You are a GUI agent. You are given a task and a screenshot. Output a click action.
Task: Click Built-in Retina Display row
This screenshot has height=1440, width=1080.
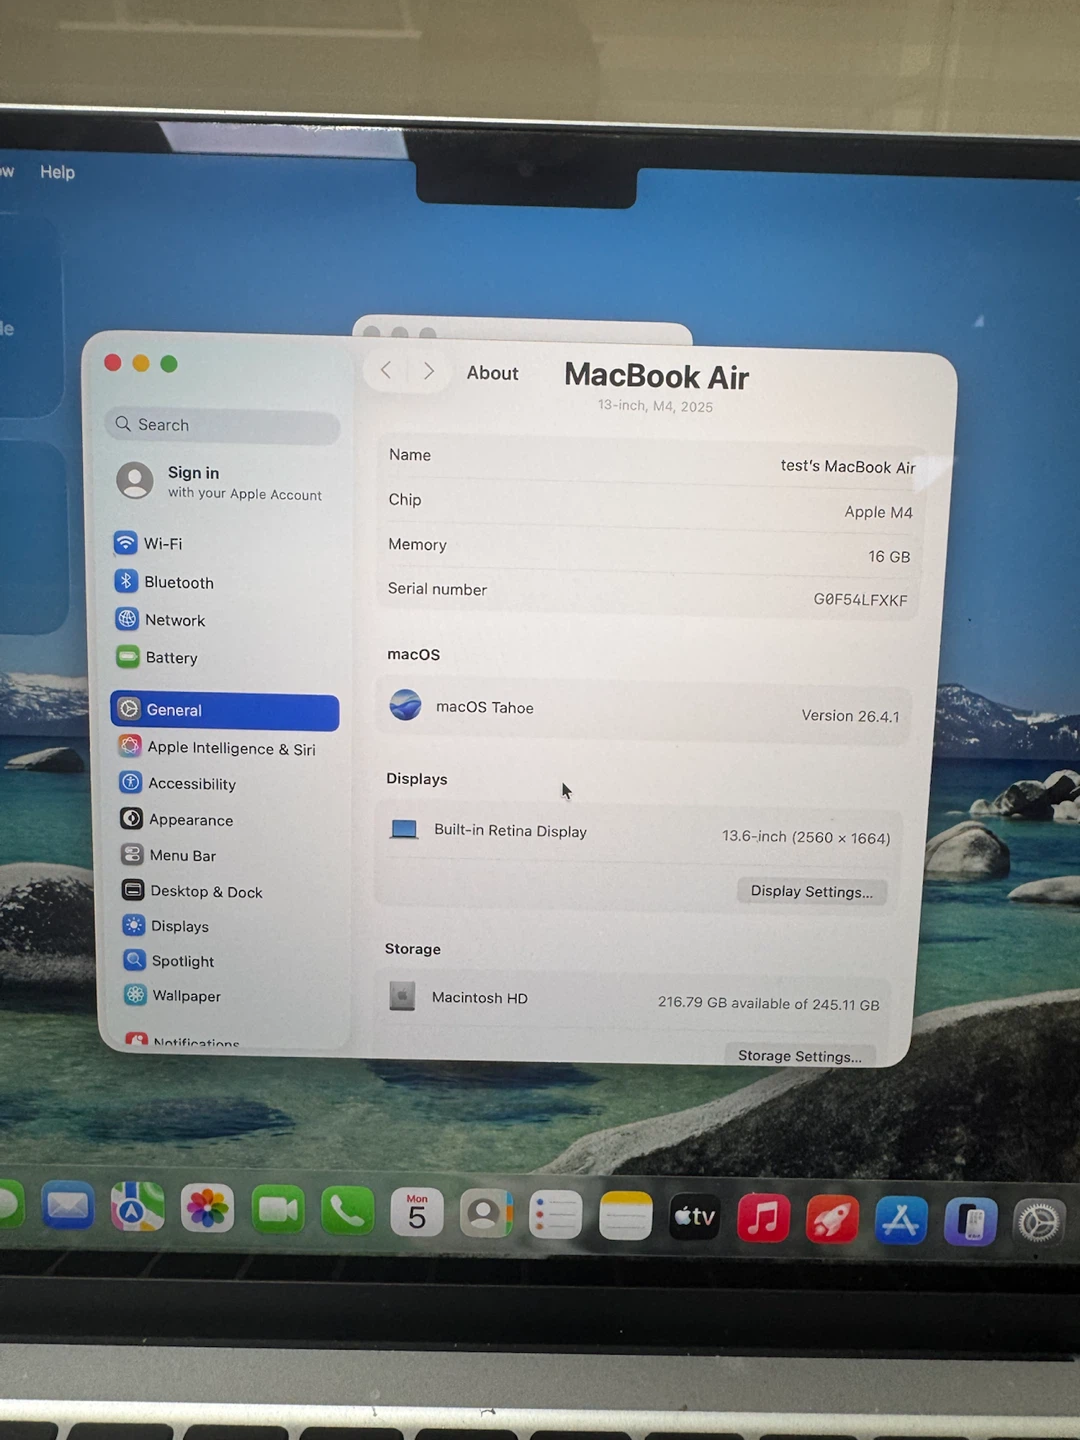[638, 833]
